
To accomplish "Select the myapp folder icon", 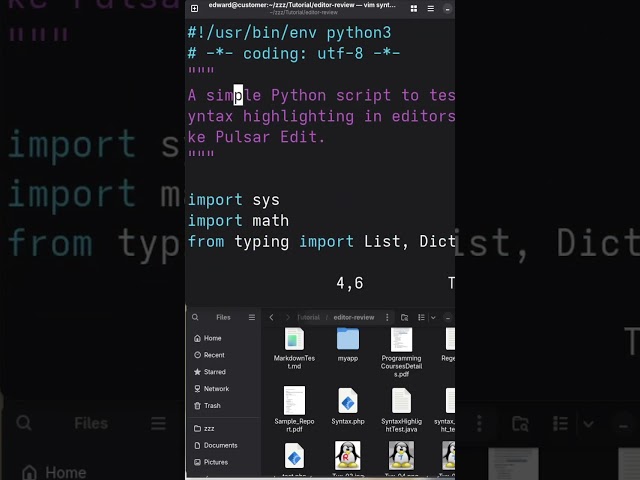I will (x=348, y=339).
